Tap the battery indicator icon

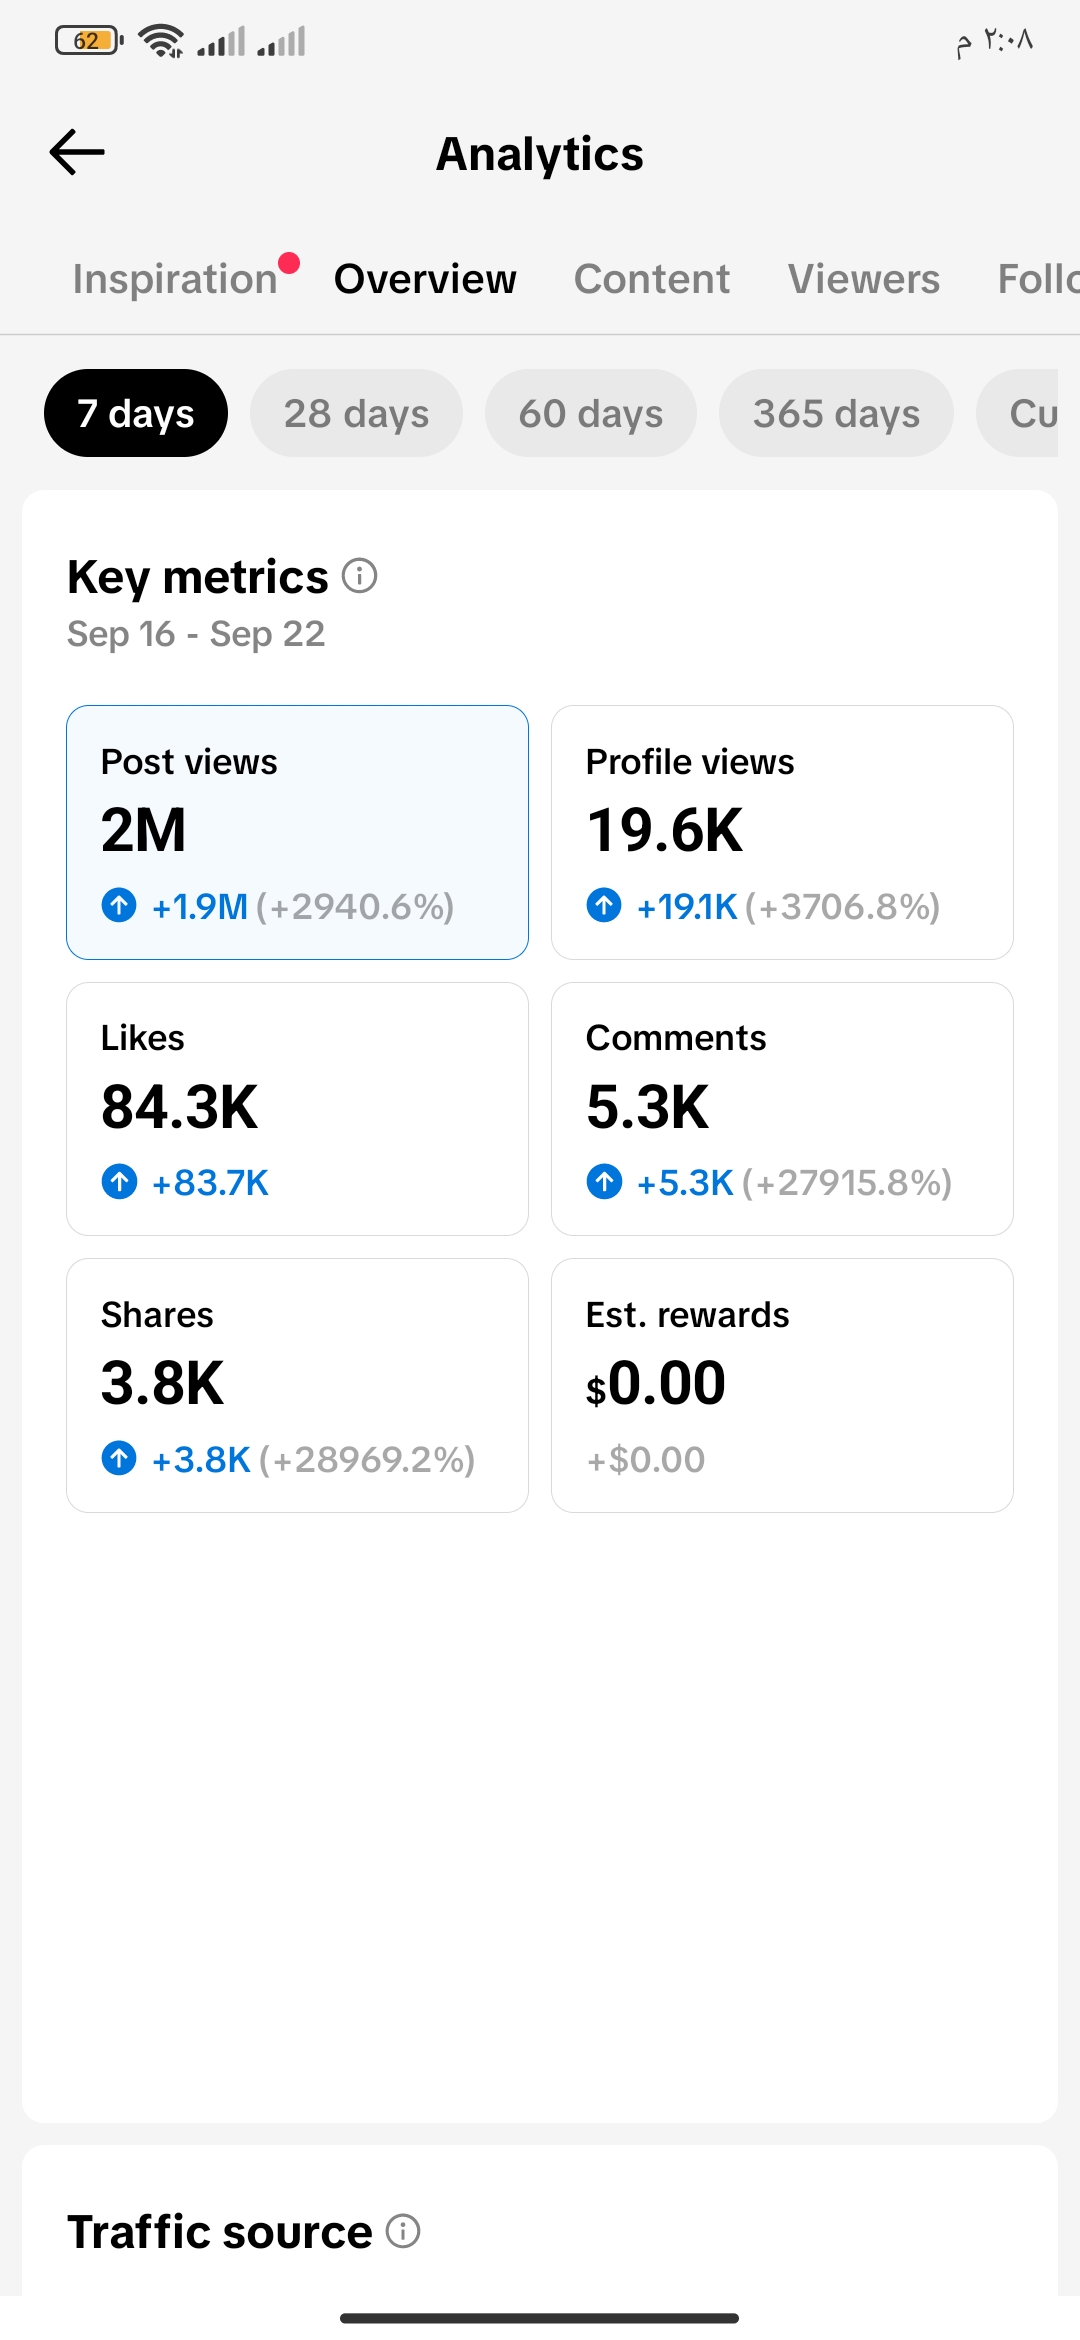coord(89,41)
